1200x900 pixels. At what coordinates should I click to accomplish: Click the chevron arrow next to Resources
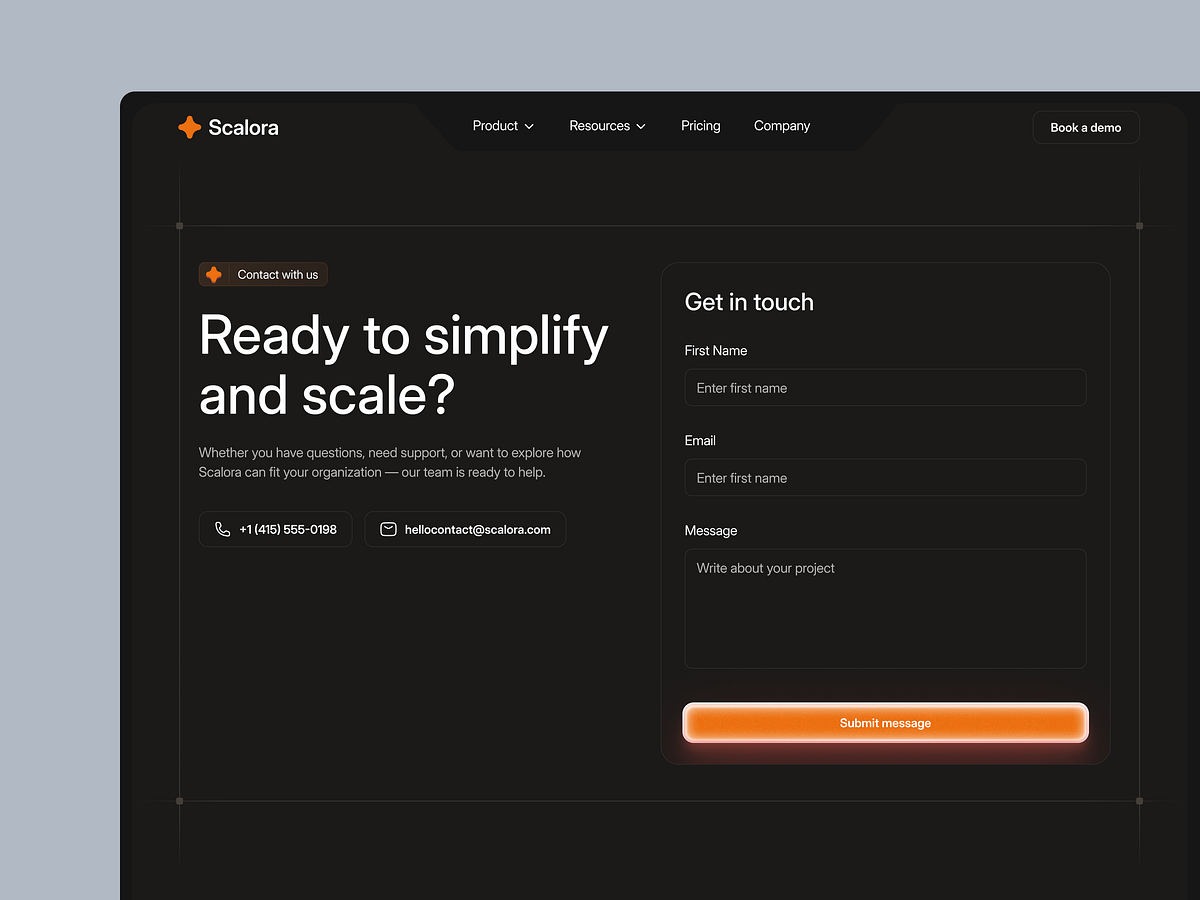pos(640,126)
